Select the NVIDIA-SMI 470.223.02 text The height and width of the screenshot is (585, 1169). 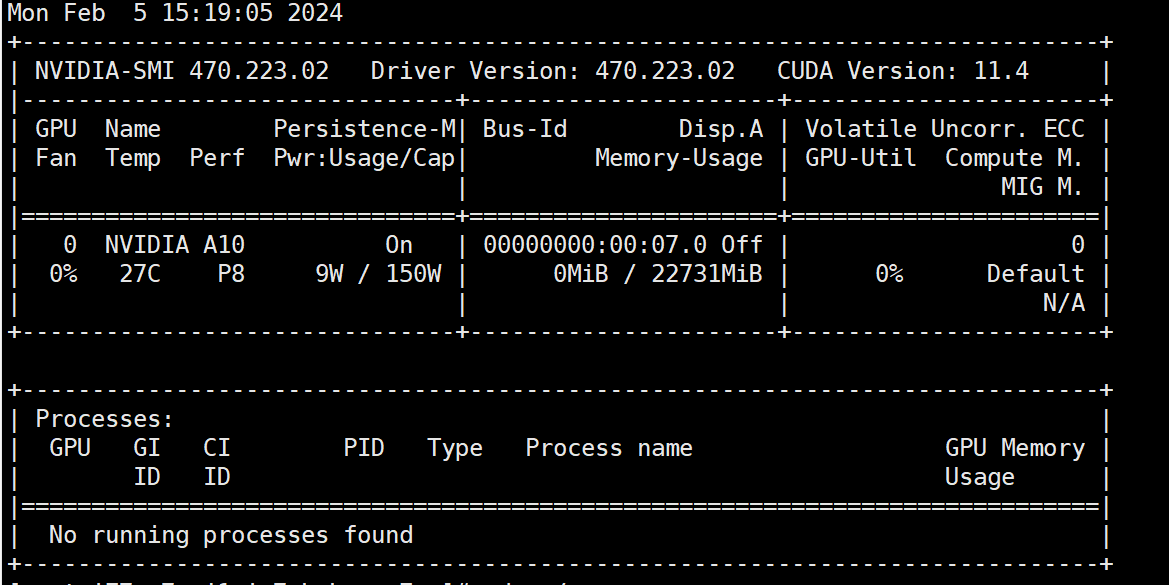[182, 71]
